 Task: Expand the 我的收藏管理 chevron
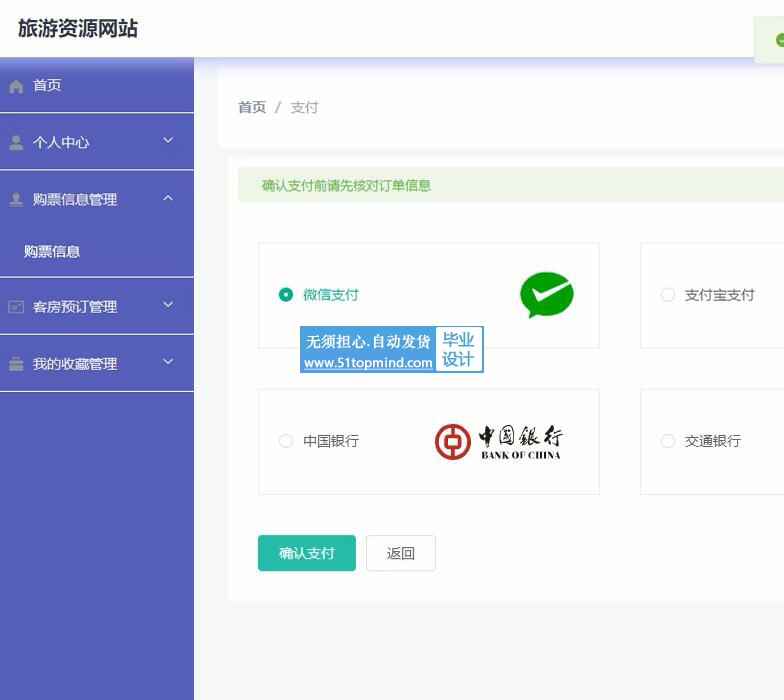coord(168,362)
